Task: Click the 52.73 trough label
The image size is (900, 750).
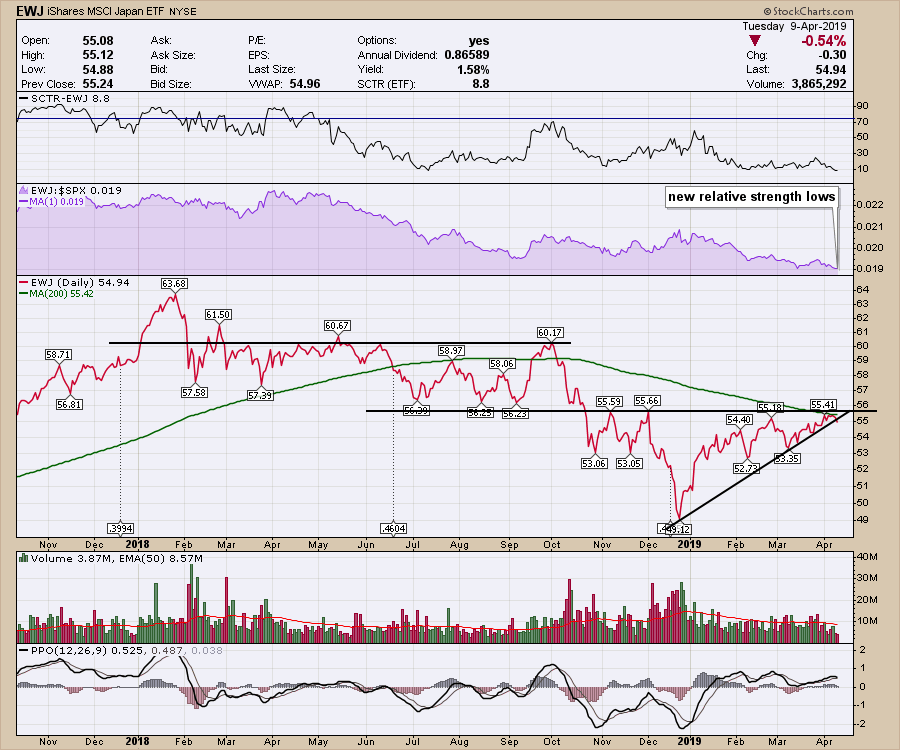Action: (746, 468)
